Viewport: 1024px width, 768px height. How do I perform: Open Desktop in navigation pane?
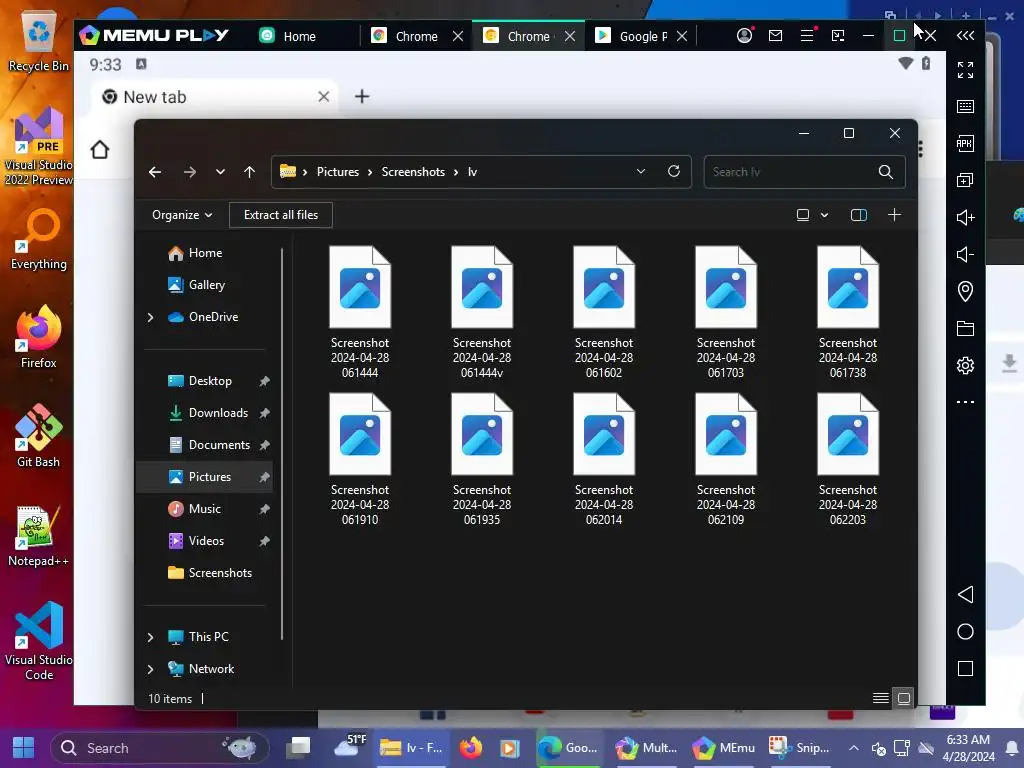tap(204, 381)
